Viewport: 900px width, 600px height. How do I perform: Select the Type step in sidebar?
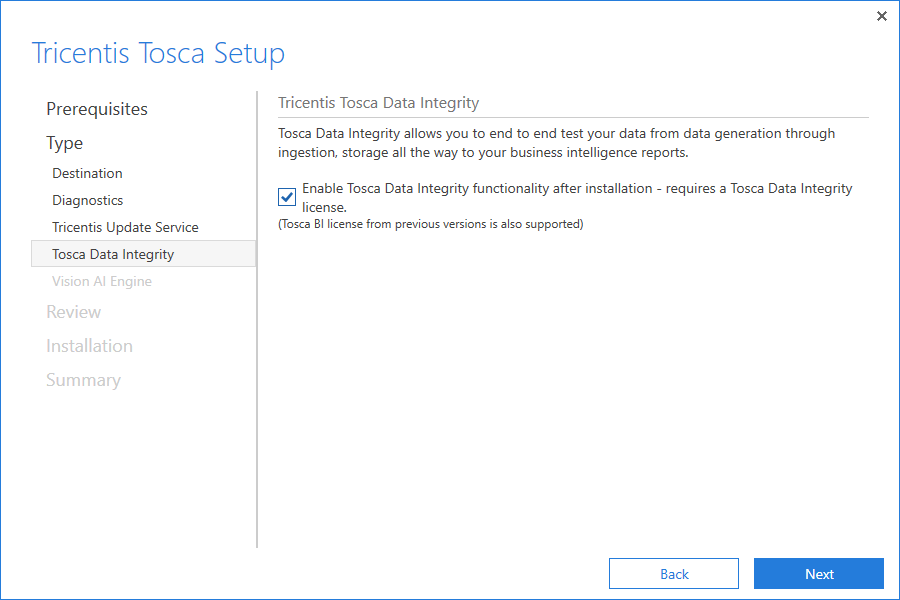pyautogui.click(x=65, y=143)
